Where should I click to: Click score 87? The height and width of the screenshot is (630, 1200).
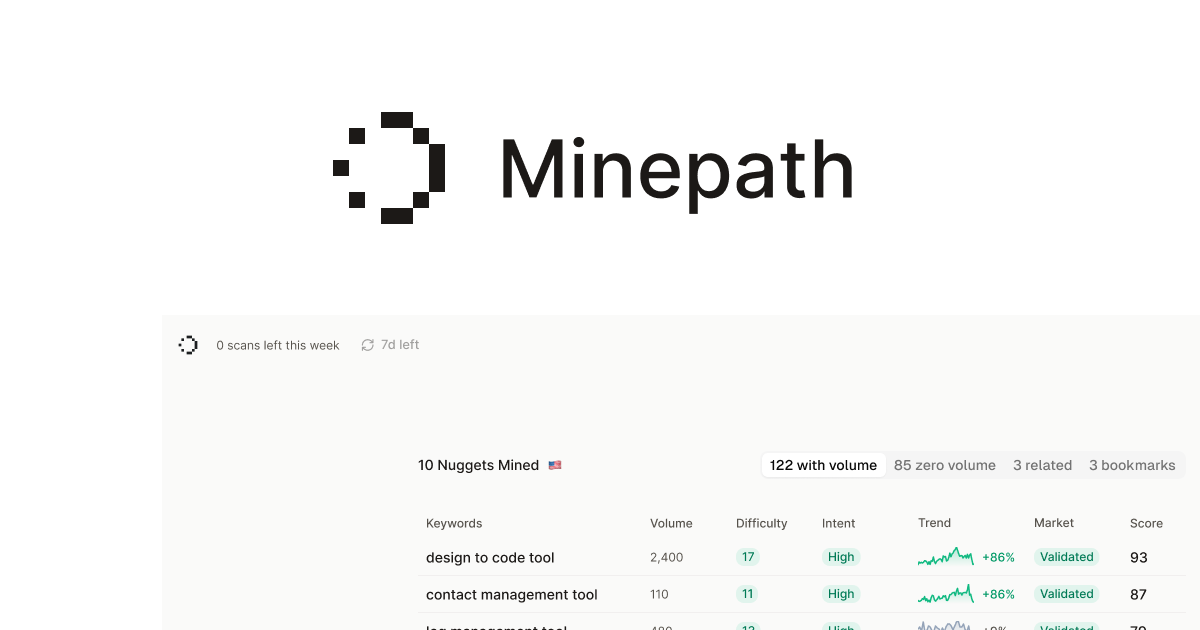click(1139, 594)
